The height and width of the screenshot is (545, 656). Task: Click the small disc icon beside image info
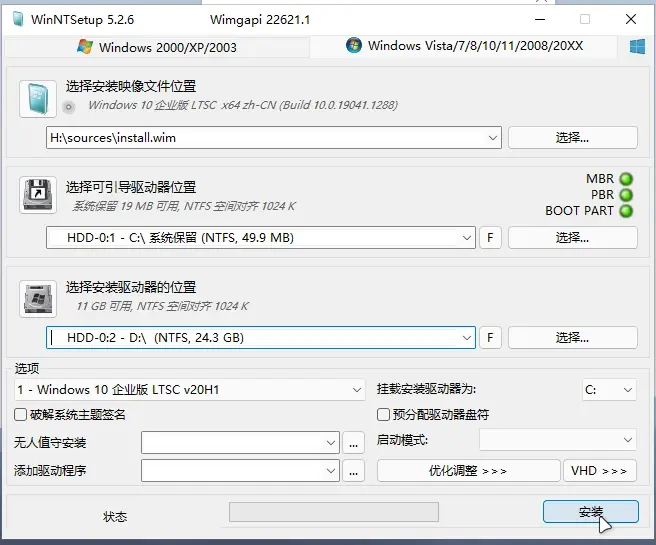tap(69, 107)
